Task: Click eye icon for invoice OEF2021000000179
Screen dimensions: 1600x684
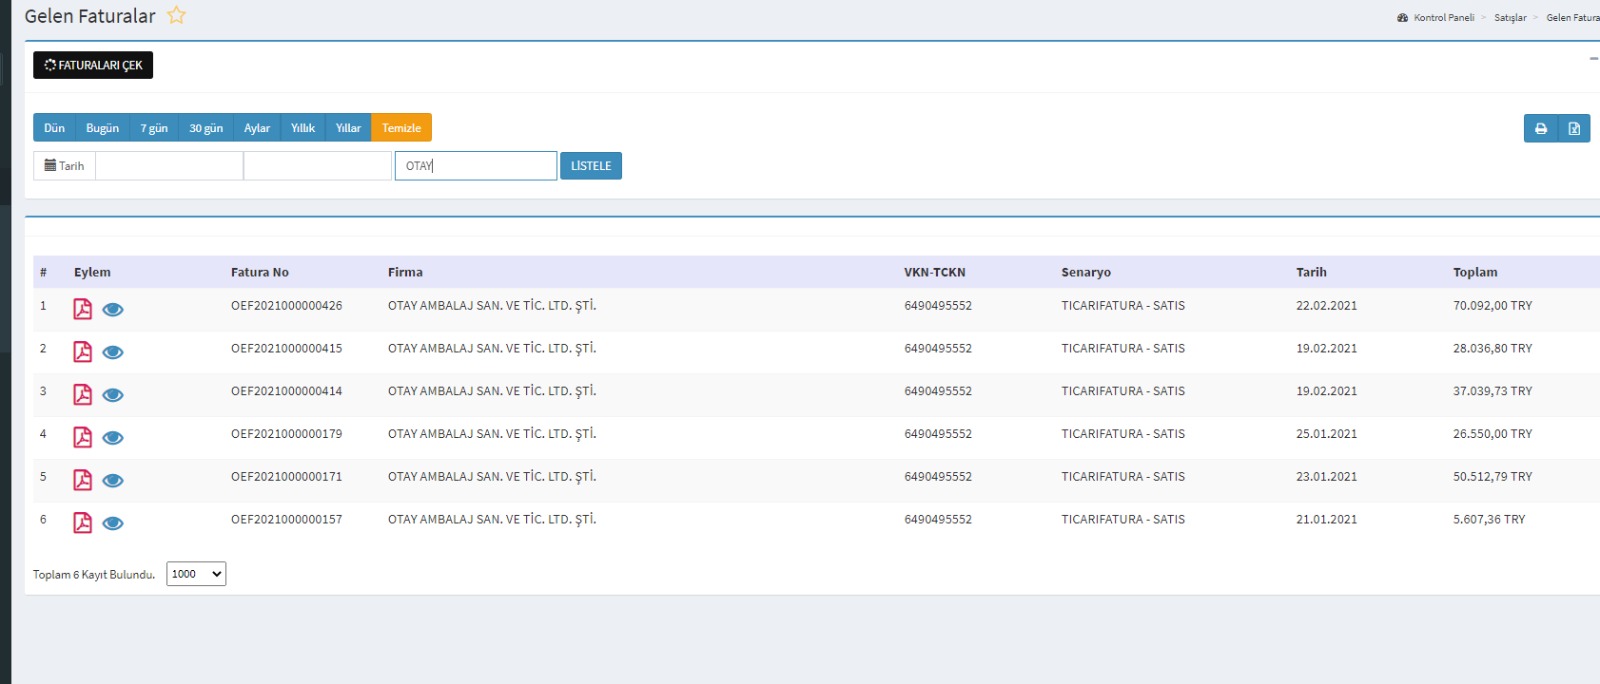Action: [x=113, y=438]
